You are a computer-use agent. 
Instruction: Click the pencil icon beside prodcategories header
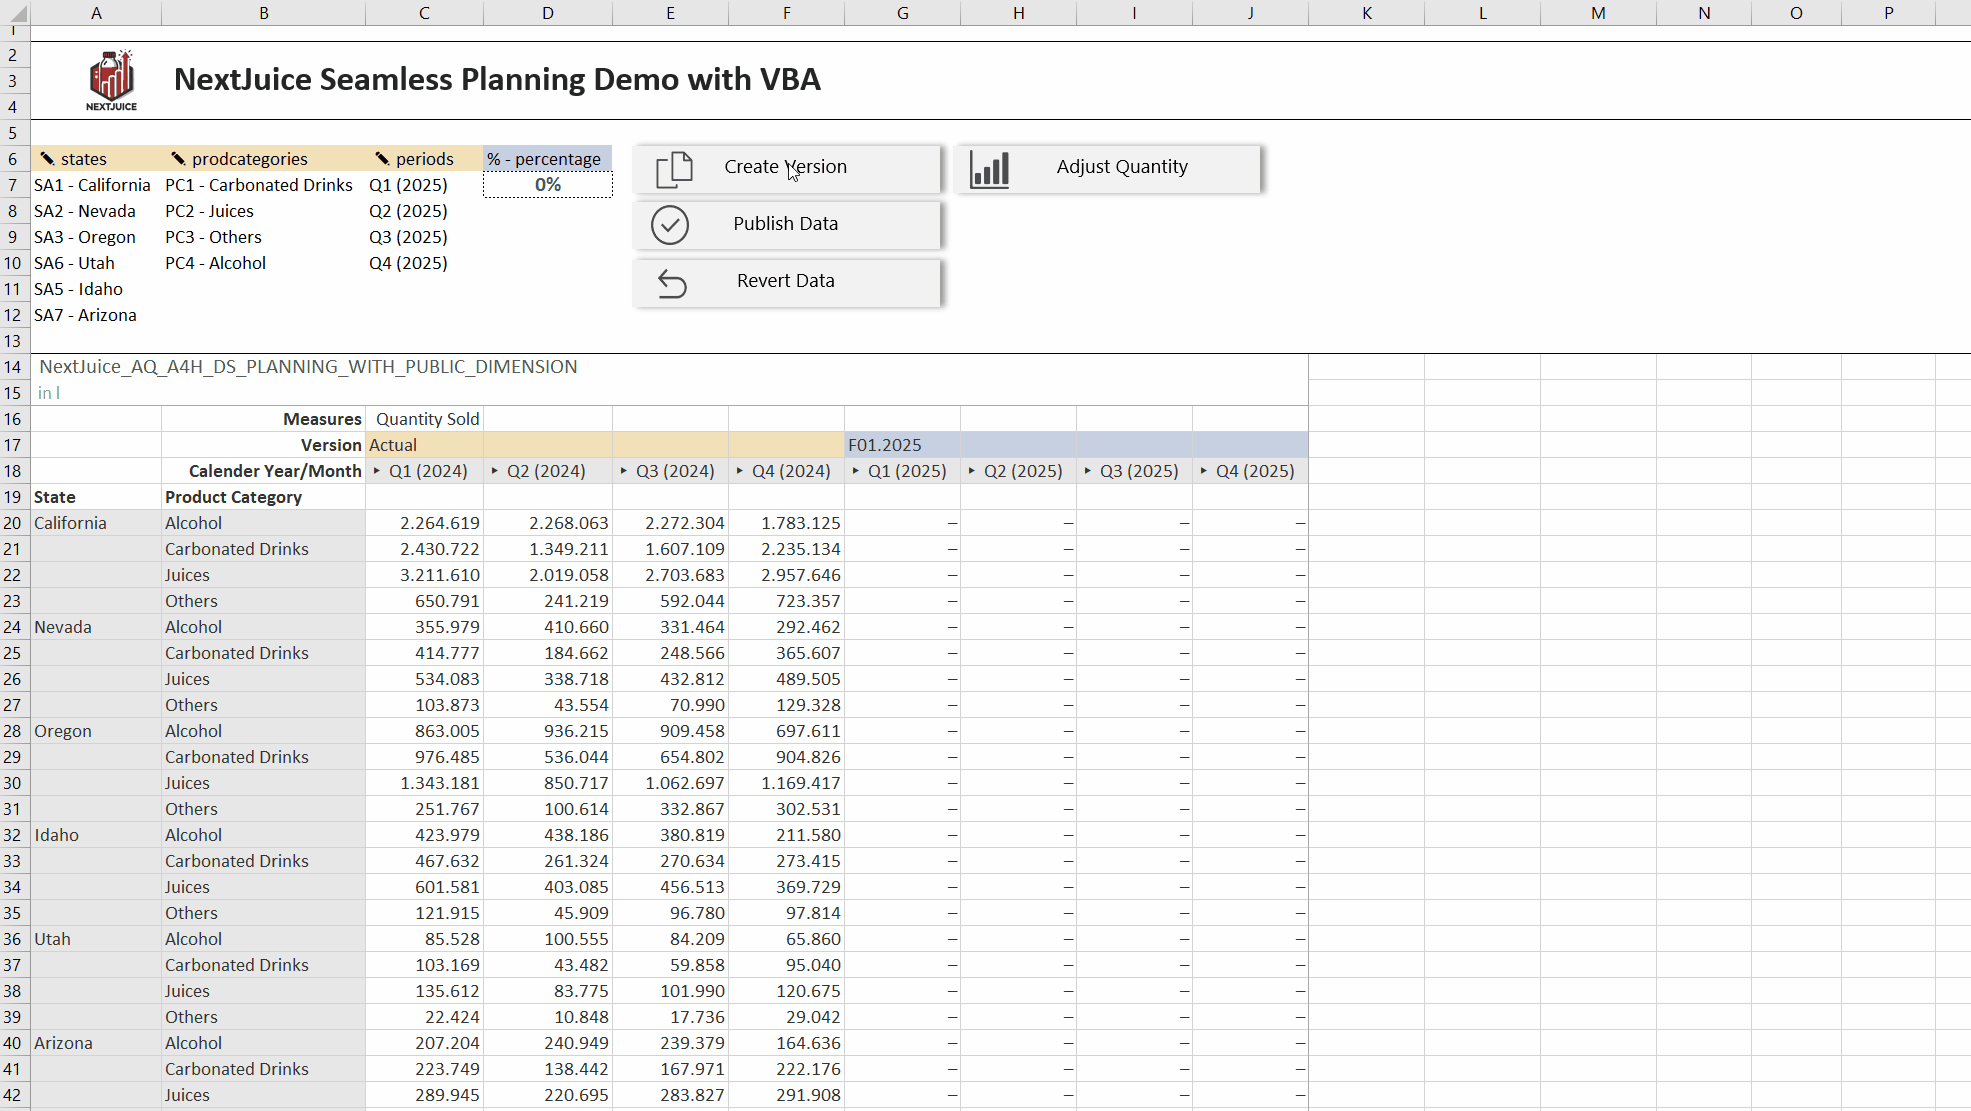pos(178,158)
